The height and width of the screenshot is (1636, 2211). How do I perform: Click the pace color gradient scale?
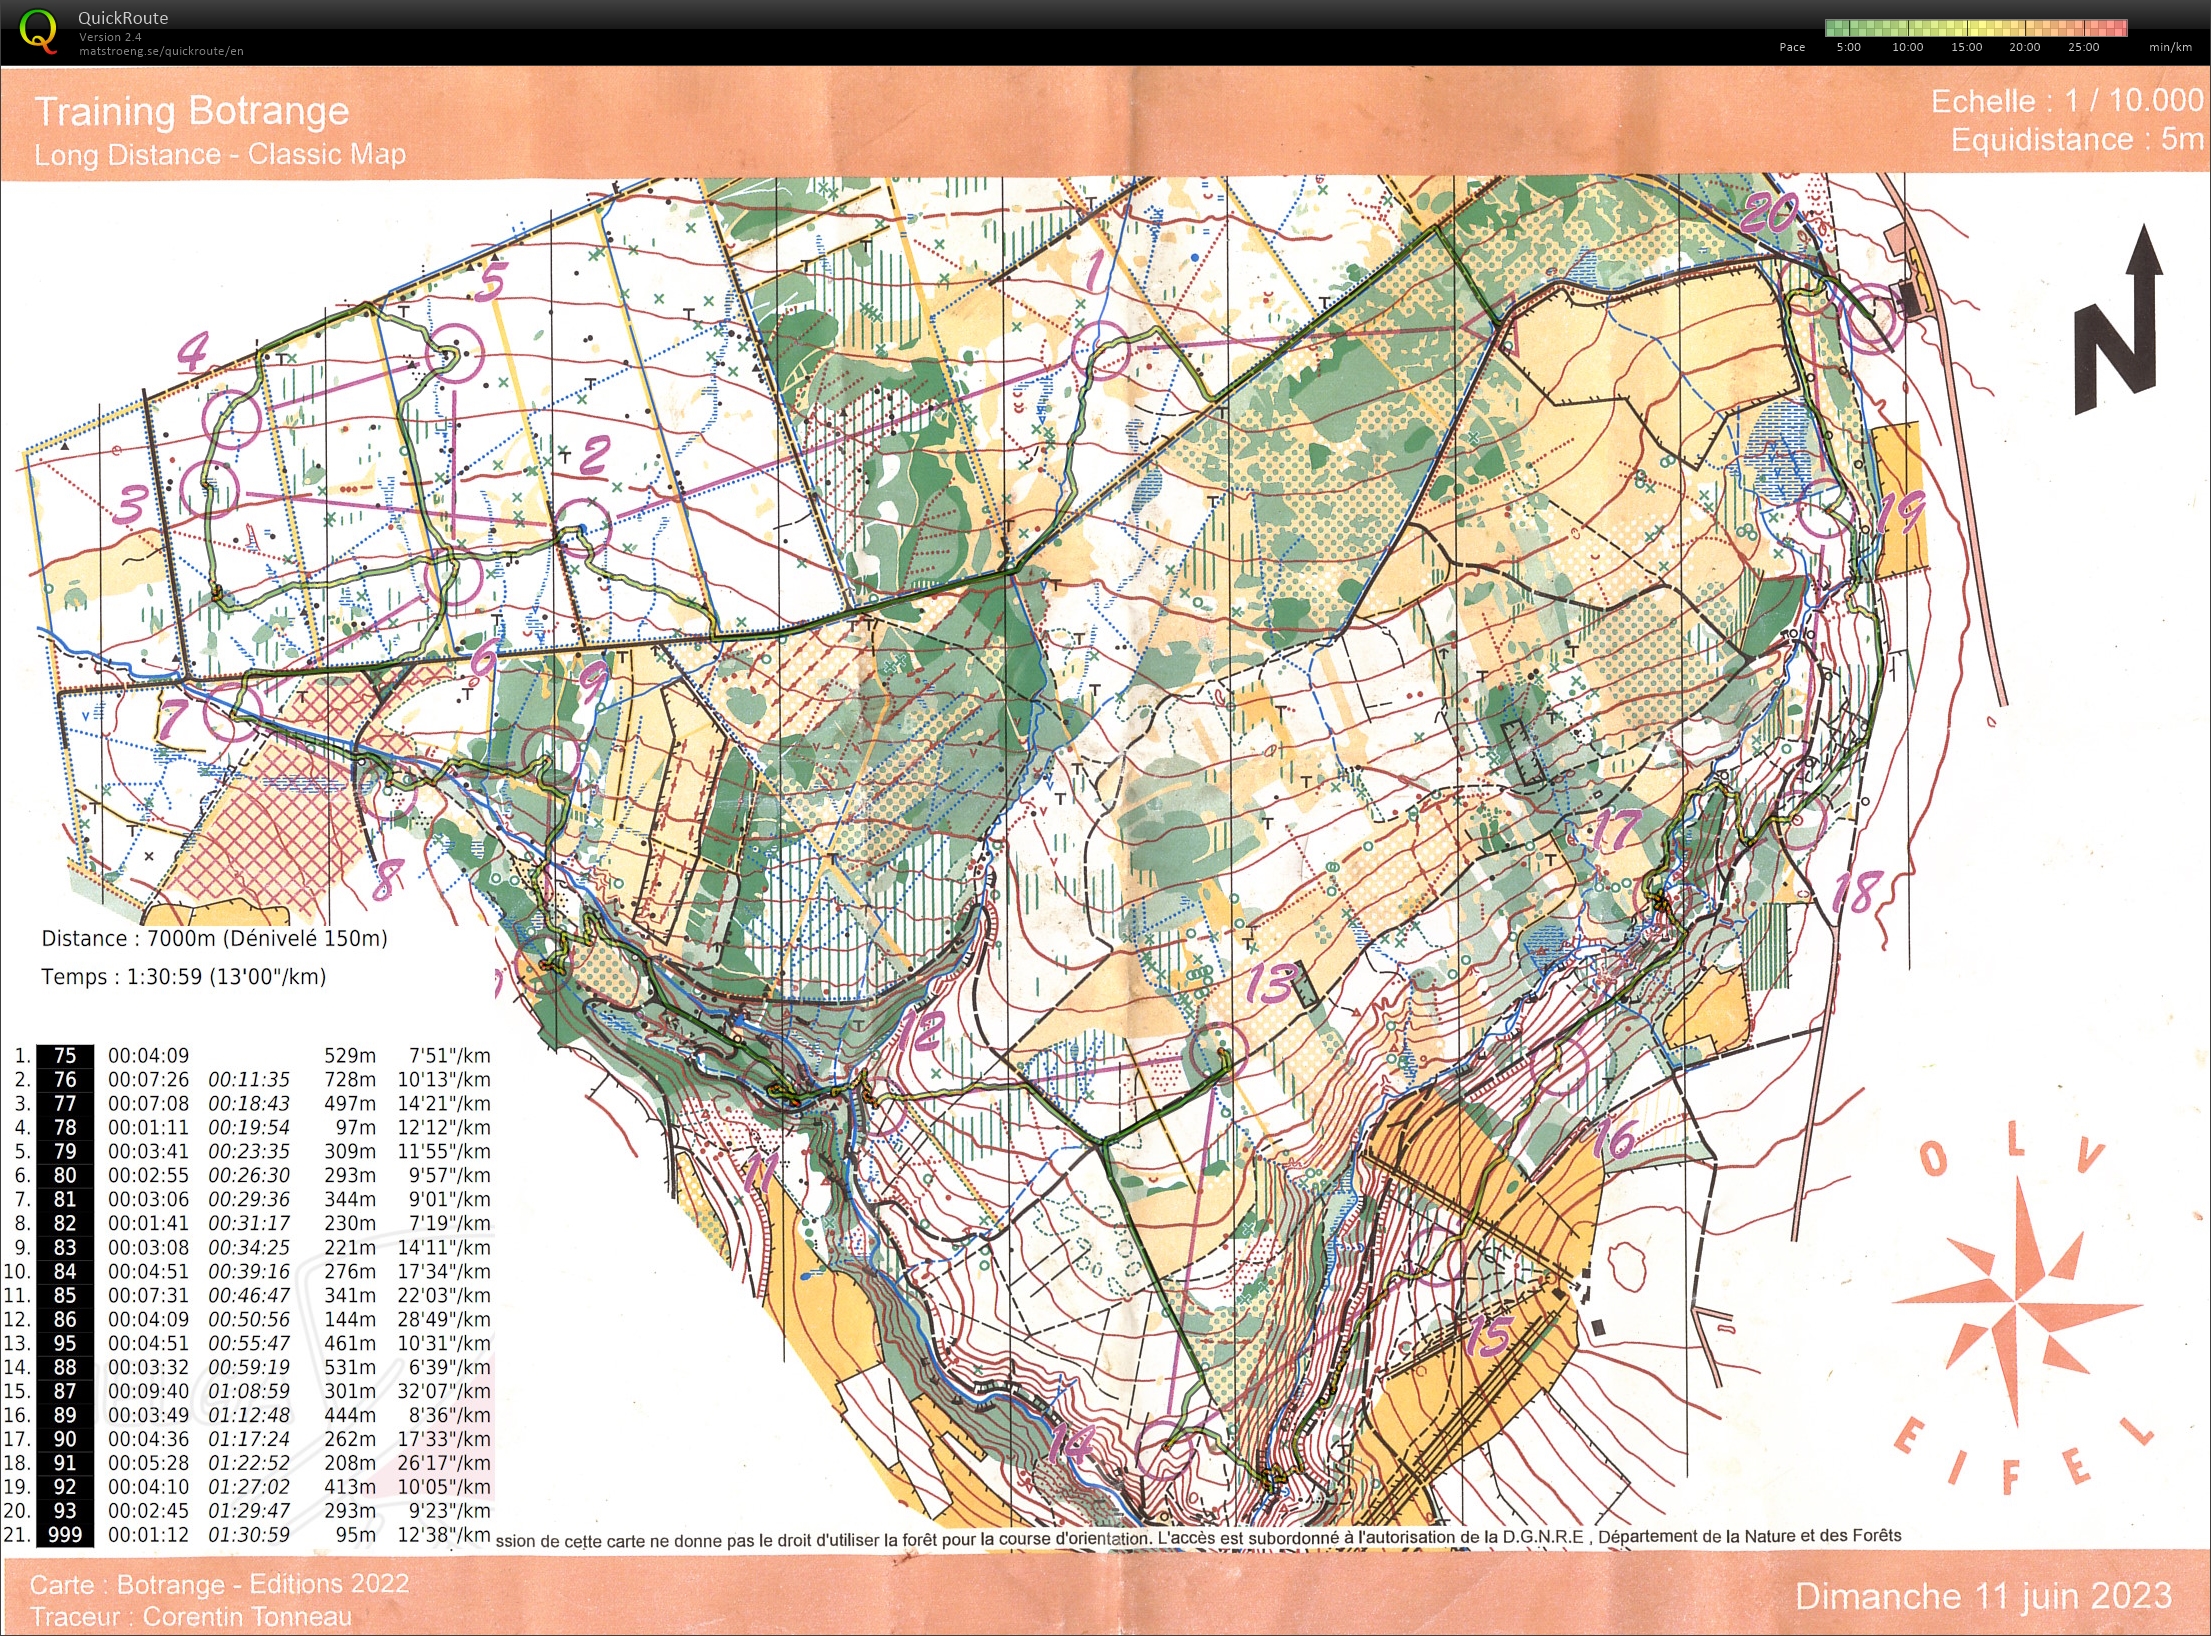pyautogui.click(x=1975, y=28)
